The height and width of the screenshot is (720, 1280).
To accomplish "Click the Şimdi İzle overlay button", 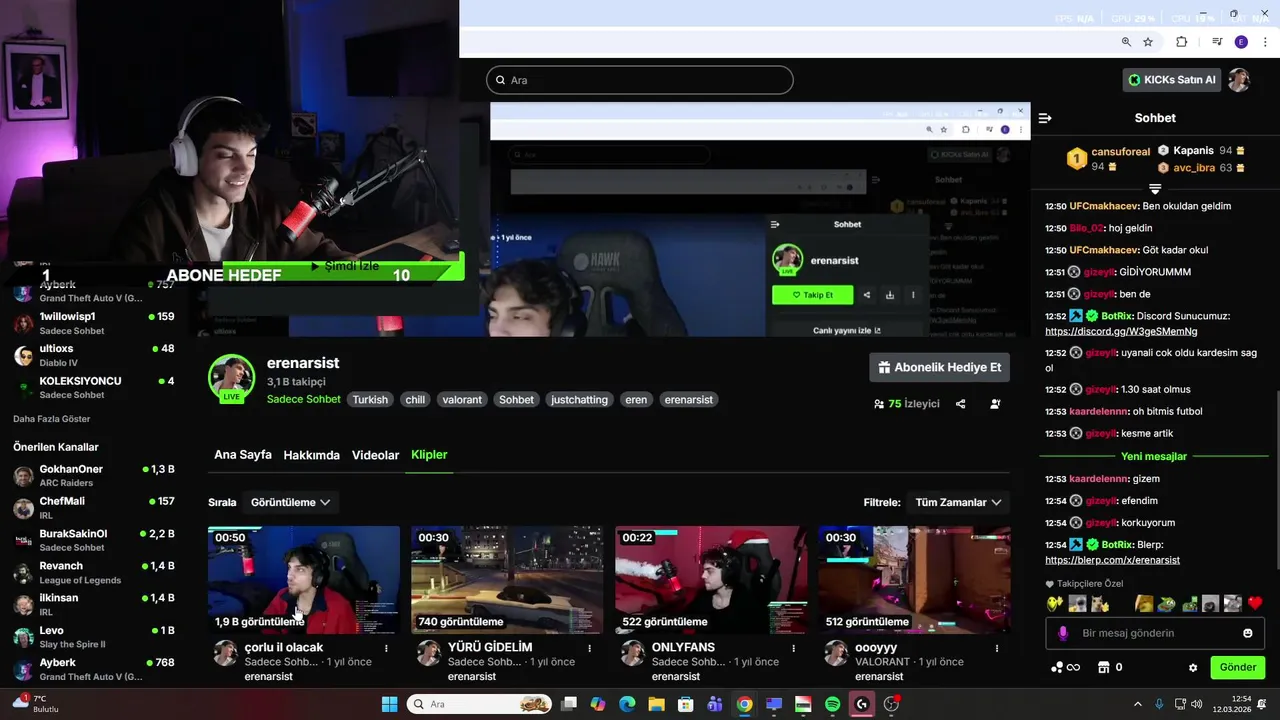I will tap(345, 266).
